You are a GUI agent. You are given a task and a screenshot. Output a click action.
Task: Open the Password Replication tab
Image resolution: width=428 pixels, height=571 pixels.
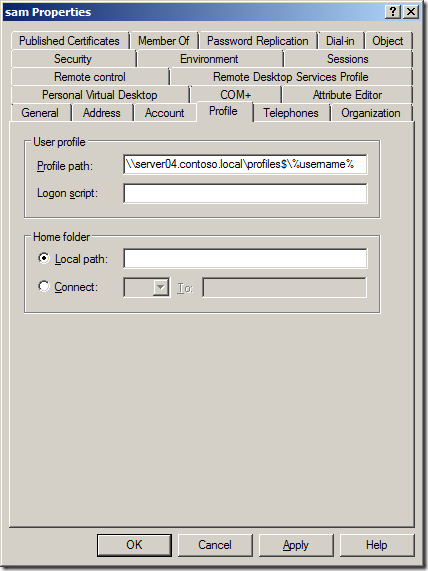(258, 41)
